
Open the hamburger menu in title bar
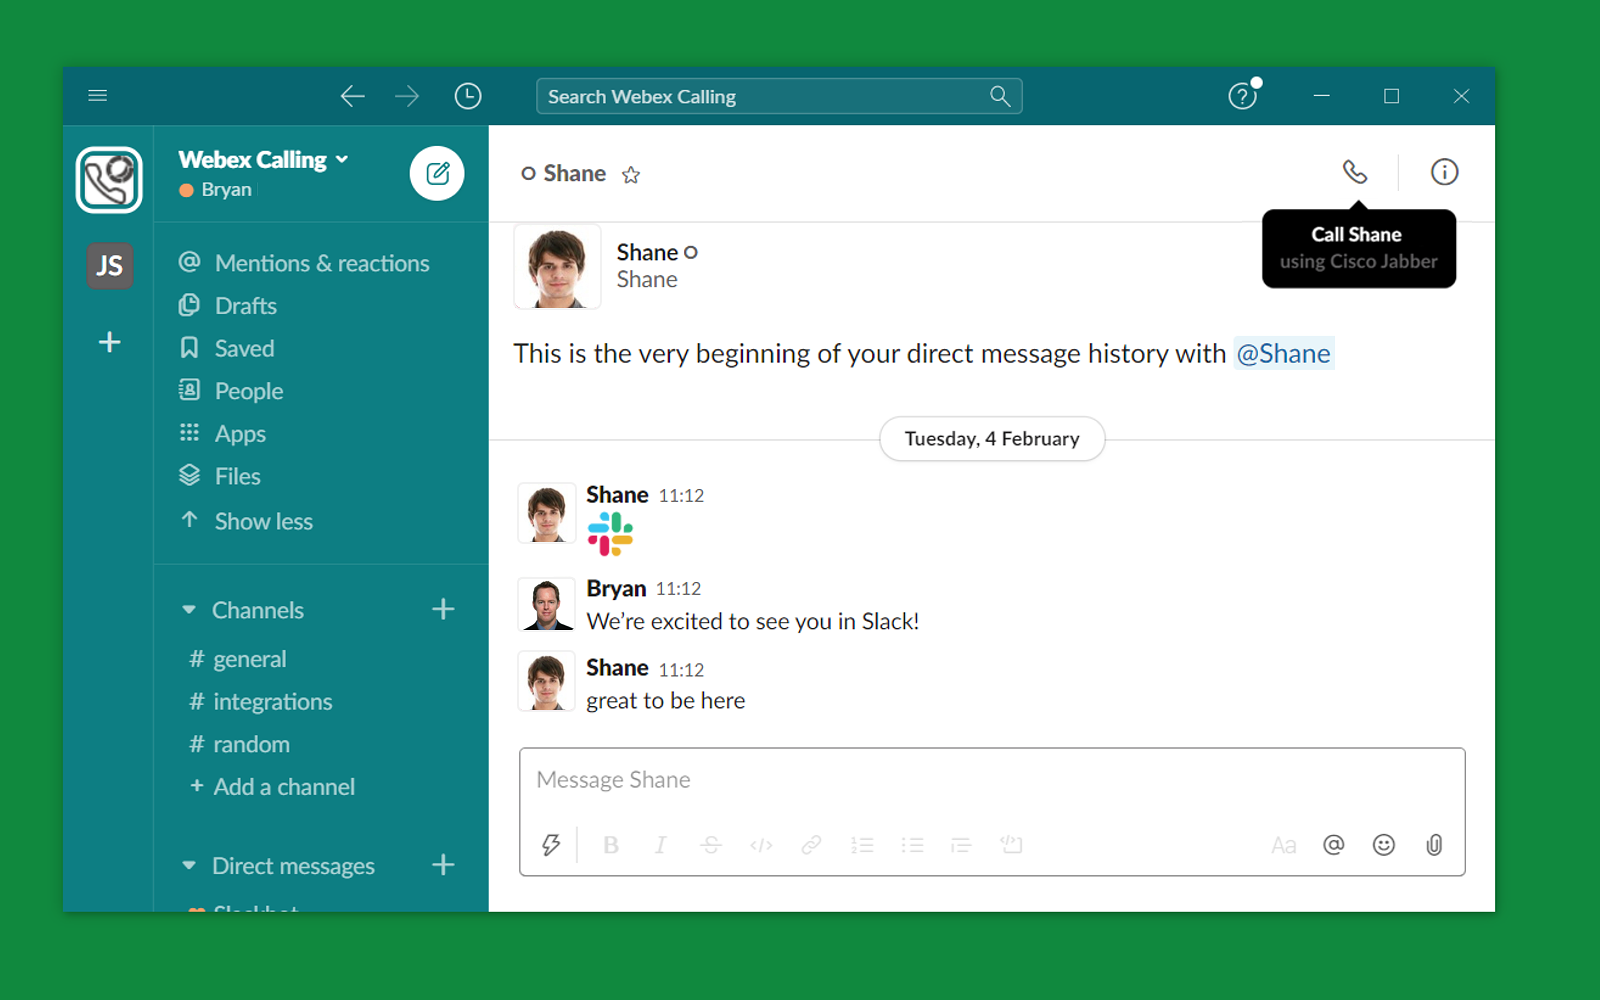97,96
